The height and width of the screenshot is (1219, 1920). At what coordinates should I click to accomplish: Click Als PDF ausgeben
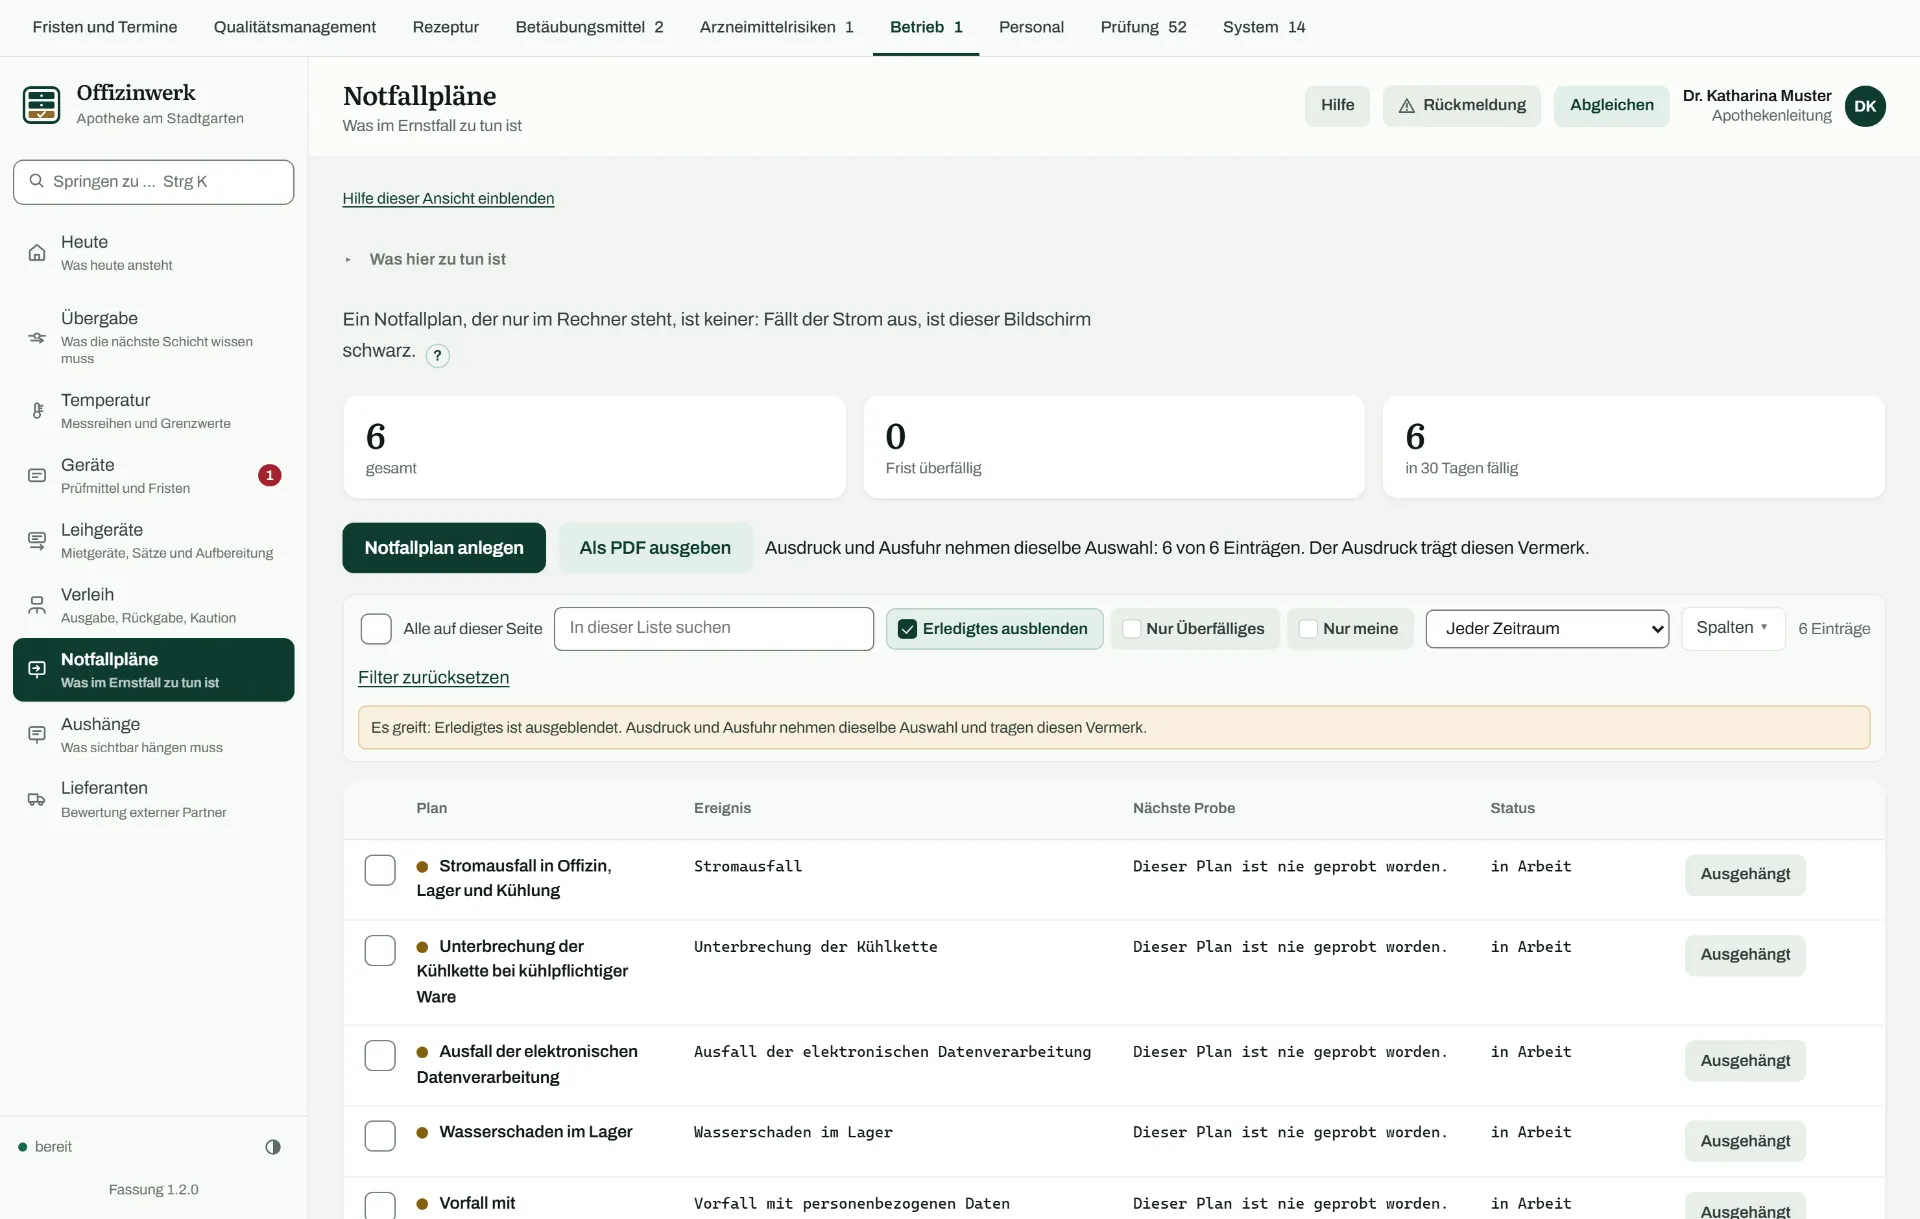(655, 548)
